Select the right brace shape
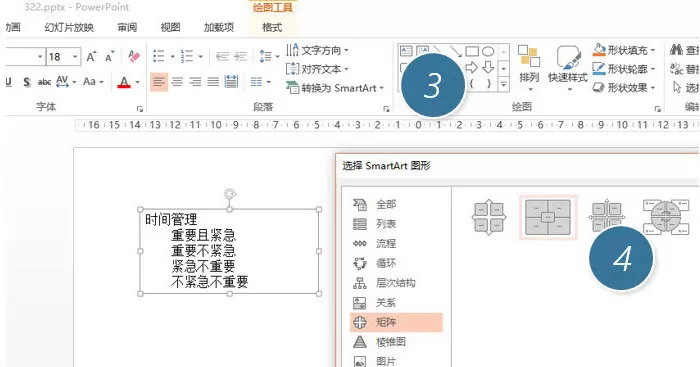This screenshot has width=700, height=367. [488, 83]
